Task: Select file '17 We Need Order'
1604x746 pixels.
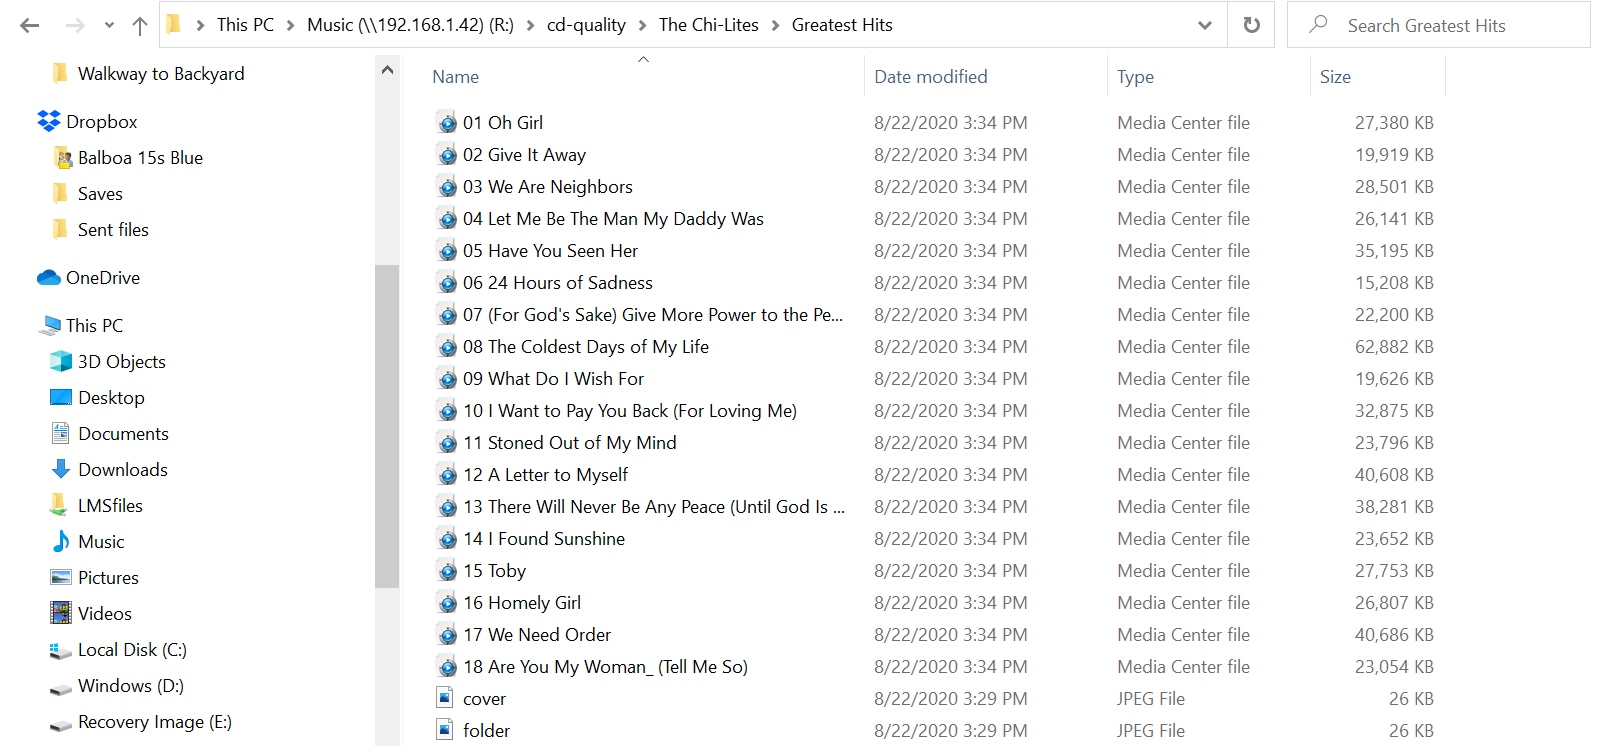Action: pos(536,635)
